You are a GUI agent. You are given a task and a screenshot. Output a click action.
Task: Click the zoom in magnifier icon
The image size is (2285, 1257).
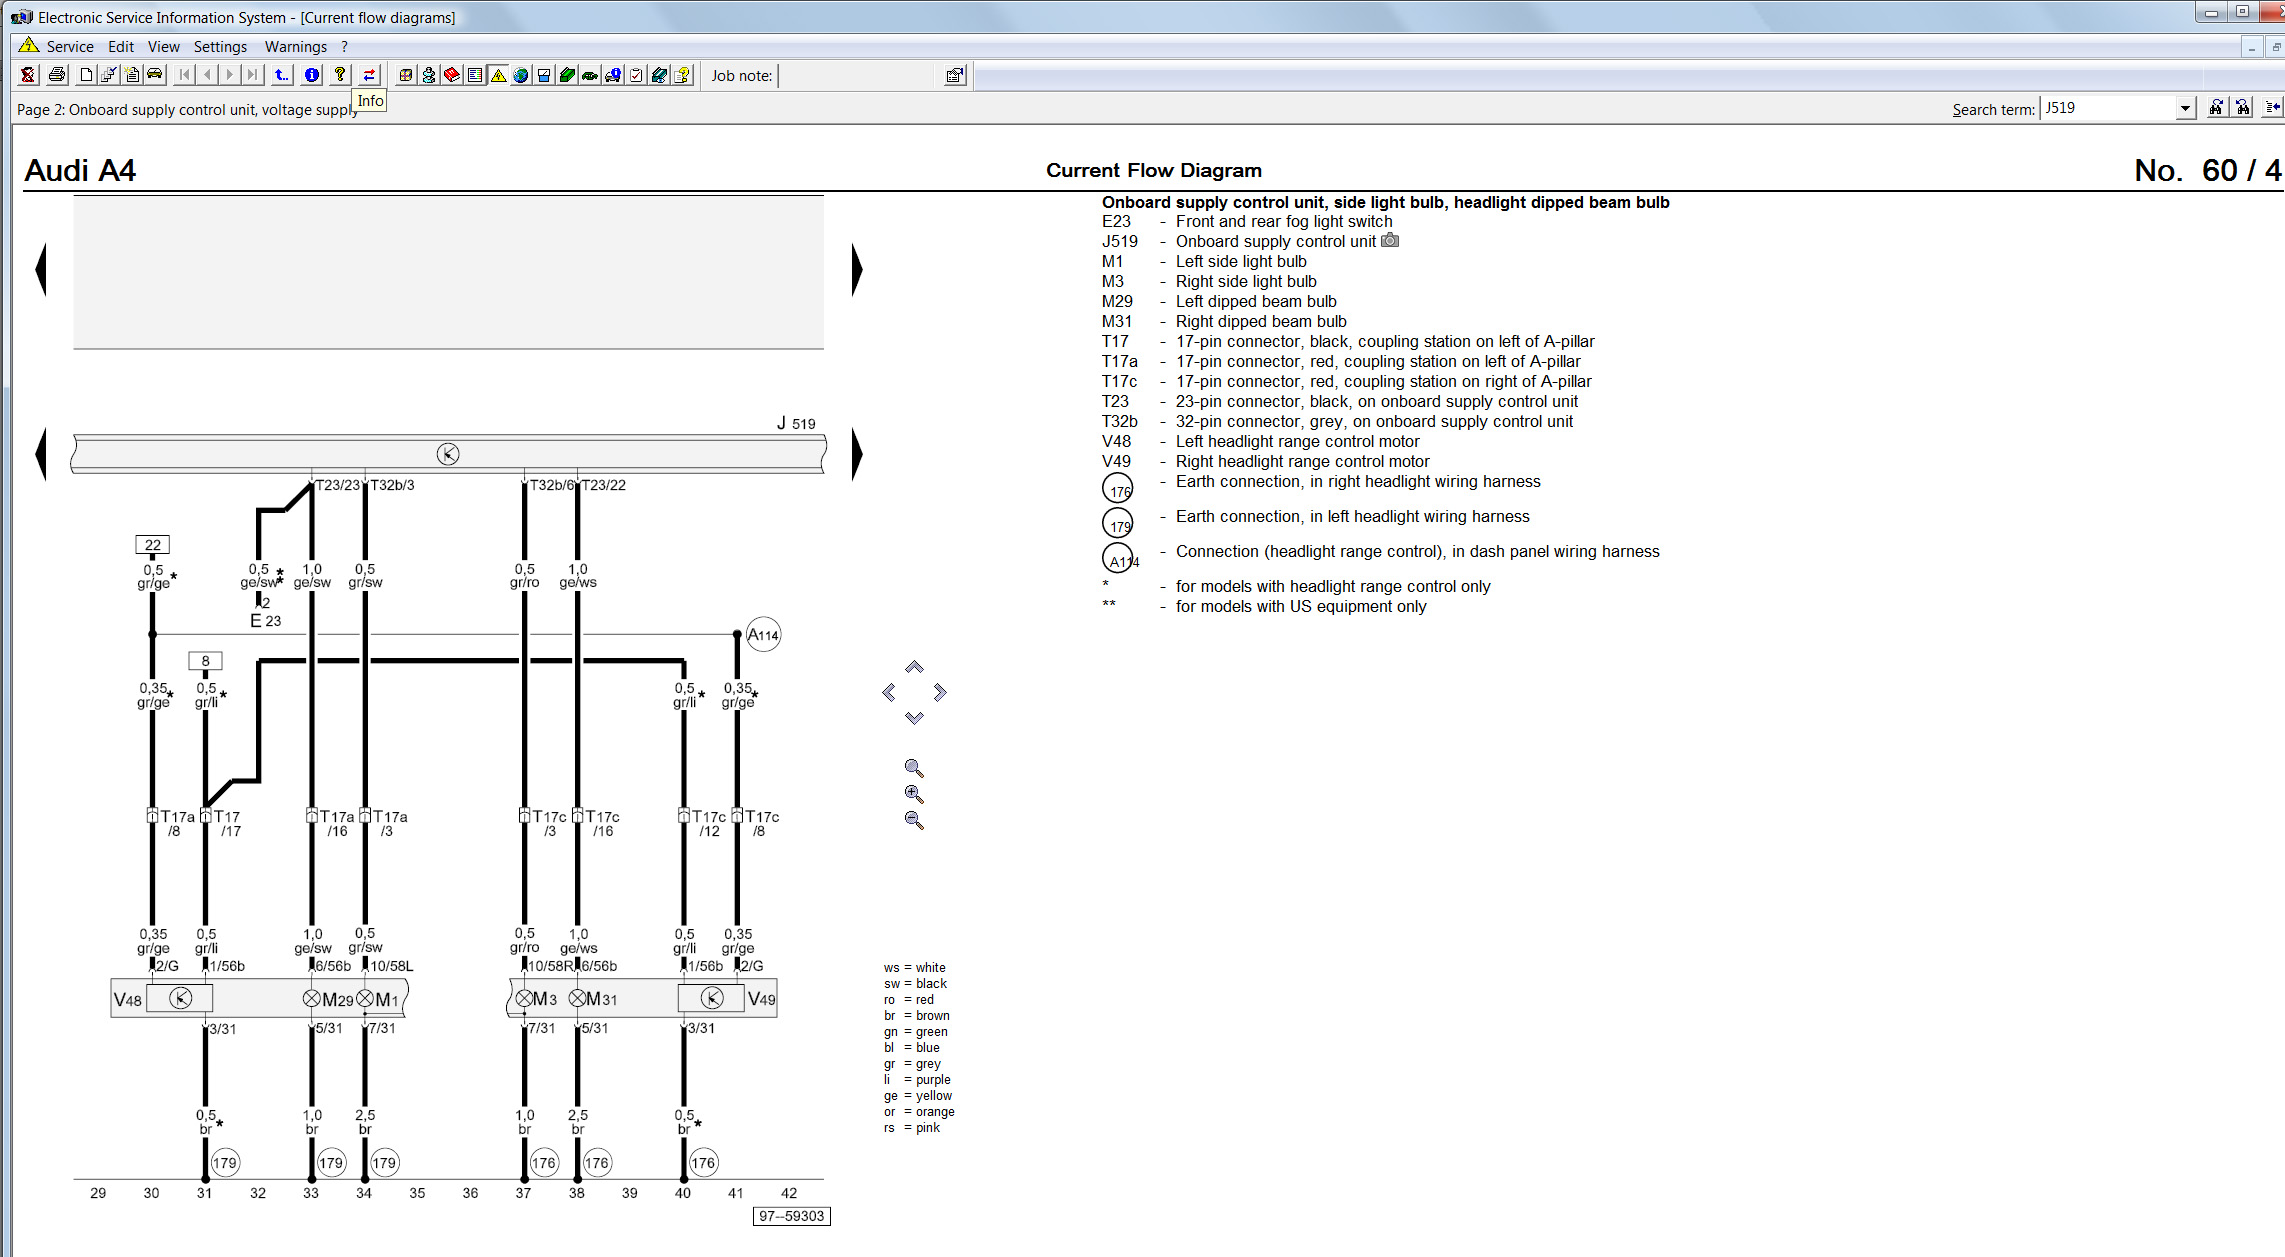coord(914,794)
